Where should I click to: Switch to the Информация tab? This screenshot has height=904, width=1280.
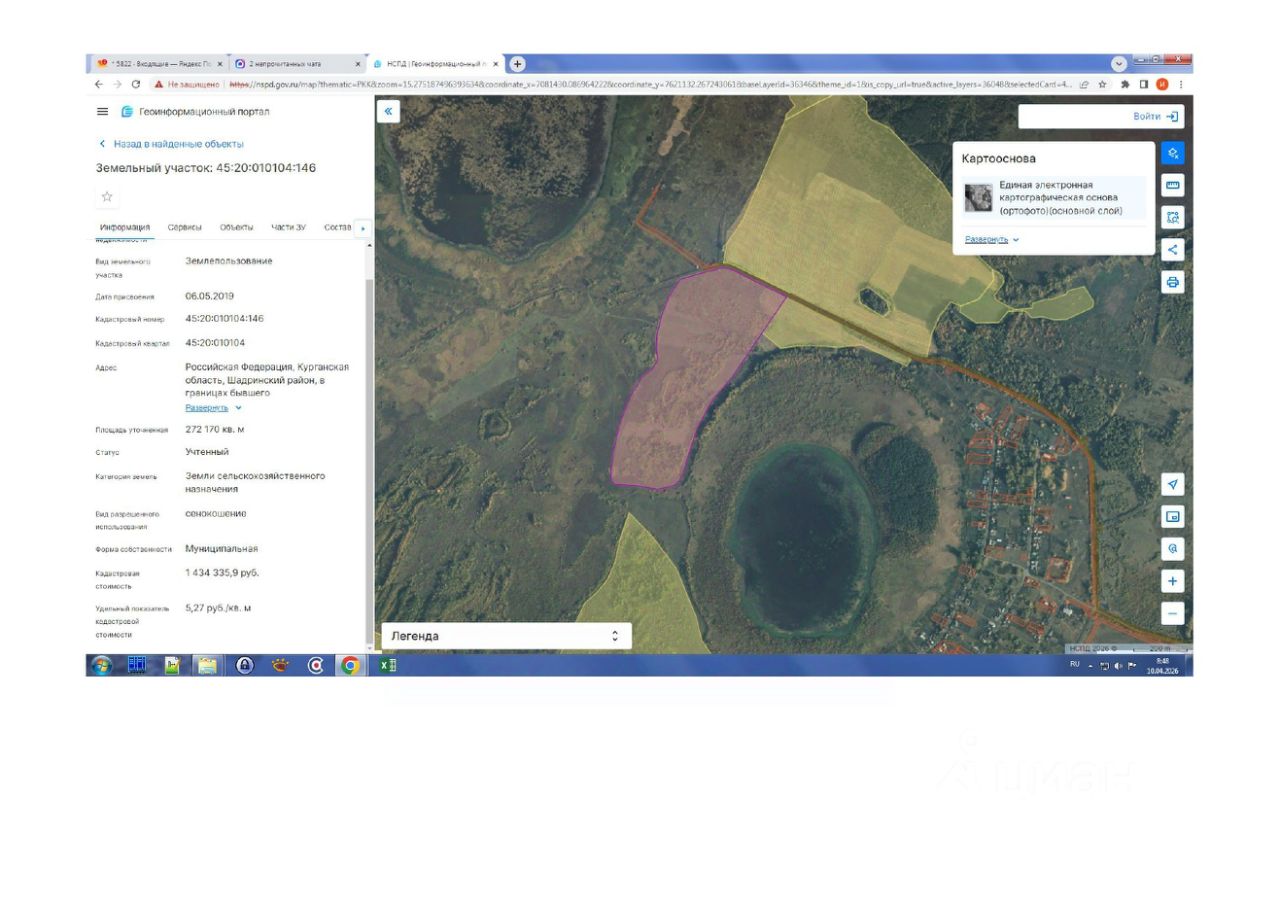(x=125, y=227)
